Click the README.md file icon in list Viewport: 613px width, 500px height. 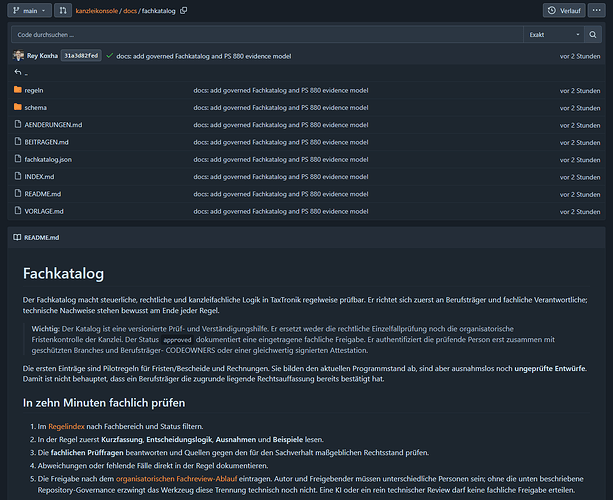18,194
